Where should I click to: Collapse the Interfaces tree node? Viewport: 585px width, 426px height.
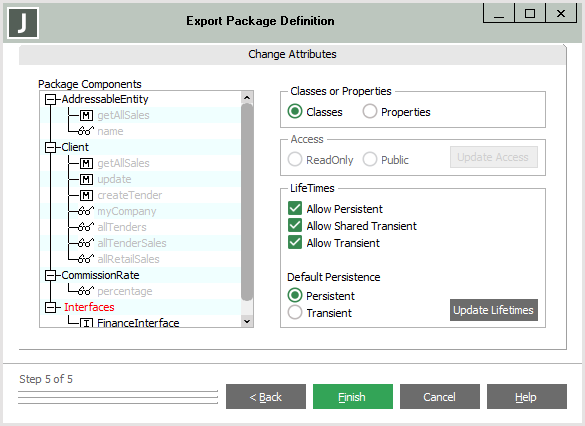click(50, 307)
